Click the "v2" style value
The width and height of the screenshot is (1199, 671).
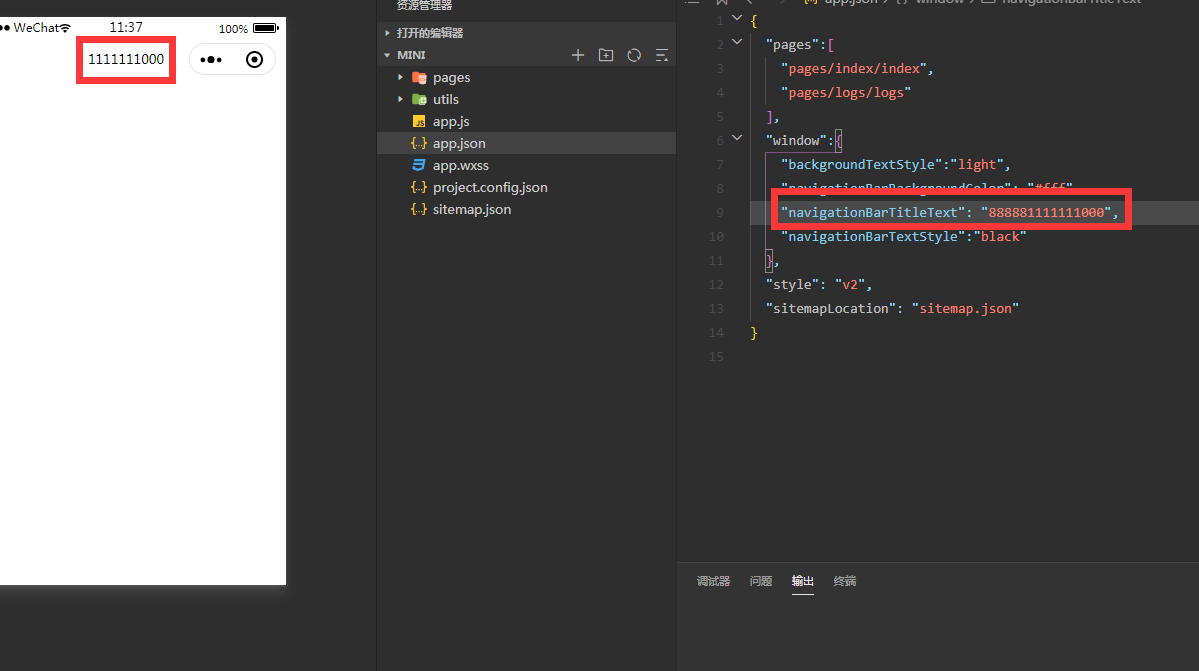pos(850,284)
